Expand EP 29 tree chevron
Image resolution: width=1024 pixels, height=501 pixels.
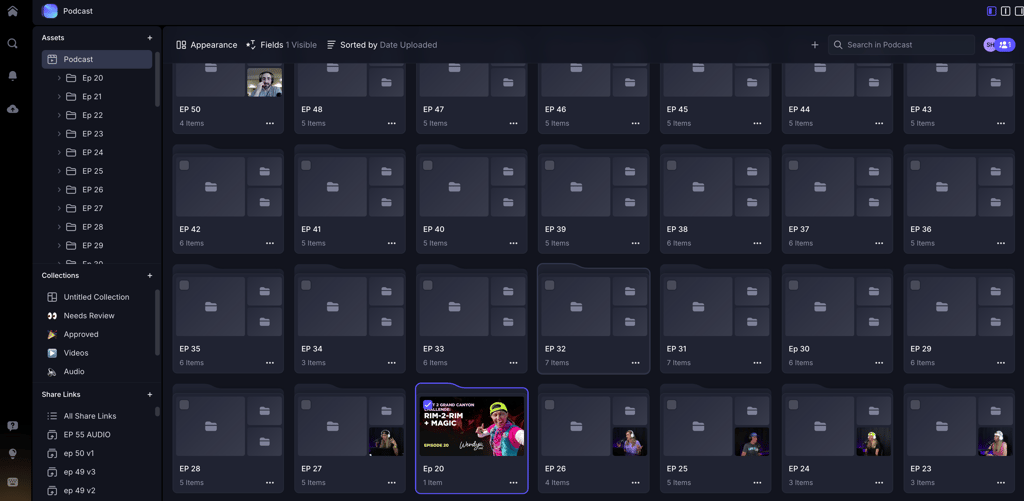pyautogui.click(x=59, y=246)
